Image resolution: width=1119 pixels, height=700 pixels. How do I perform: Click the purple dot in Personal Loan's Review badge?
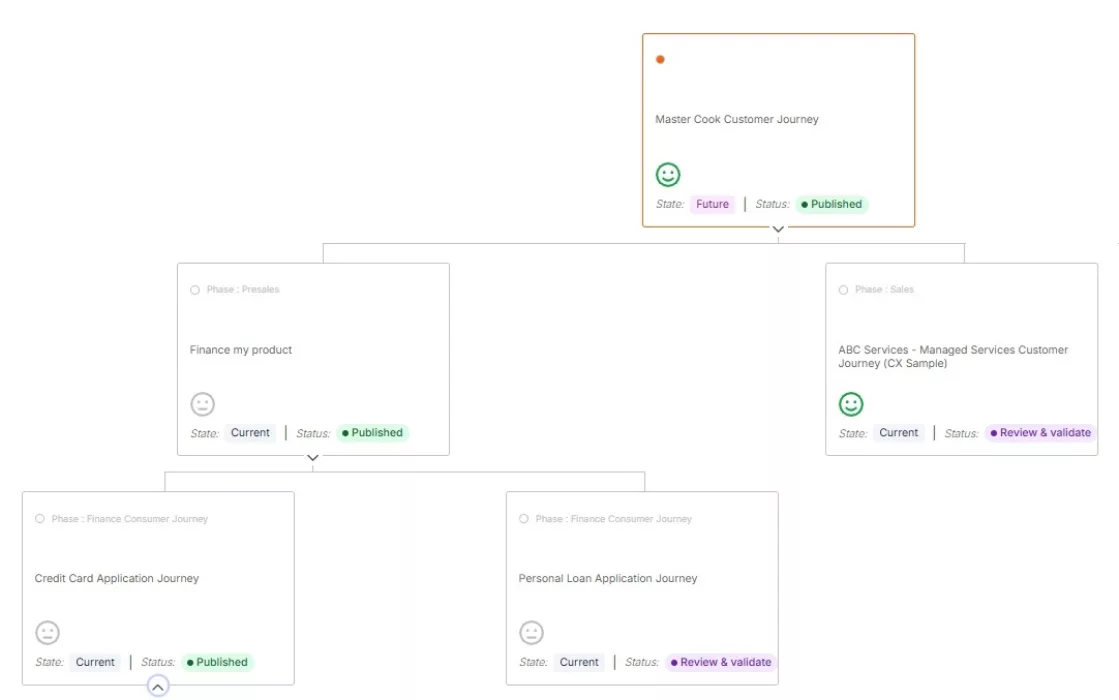[674, 662]
